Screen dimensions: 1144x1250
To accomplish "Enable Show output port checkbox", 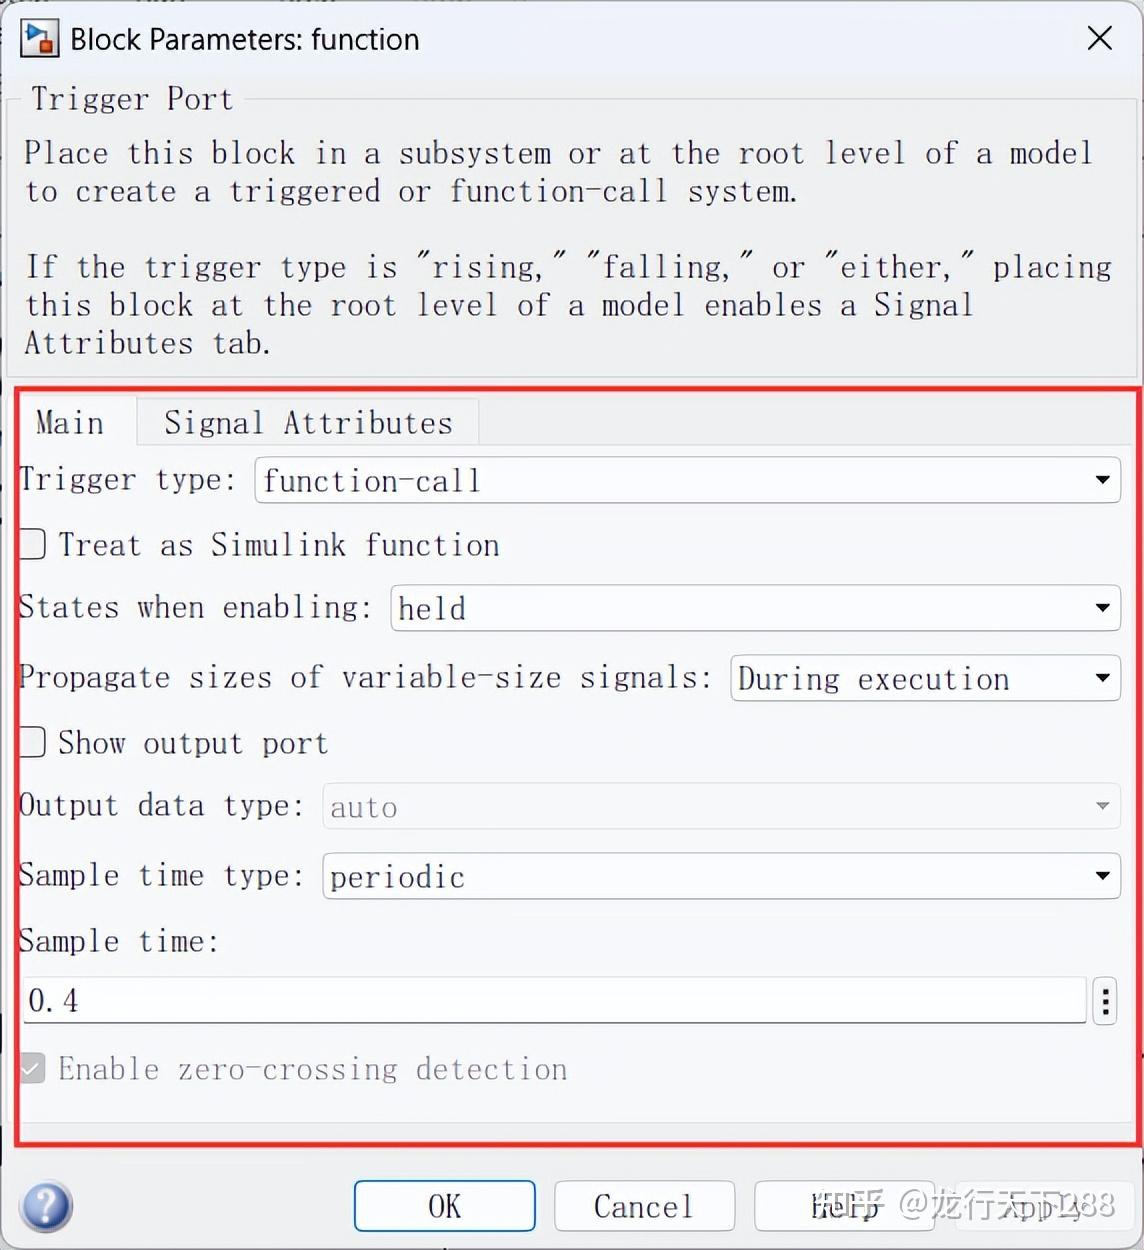I will [33, 743].
